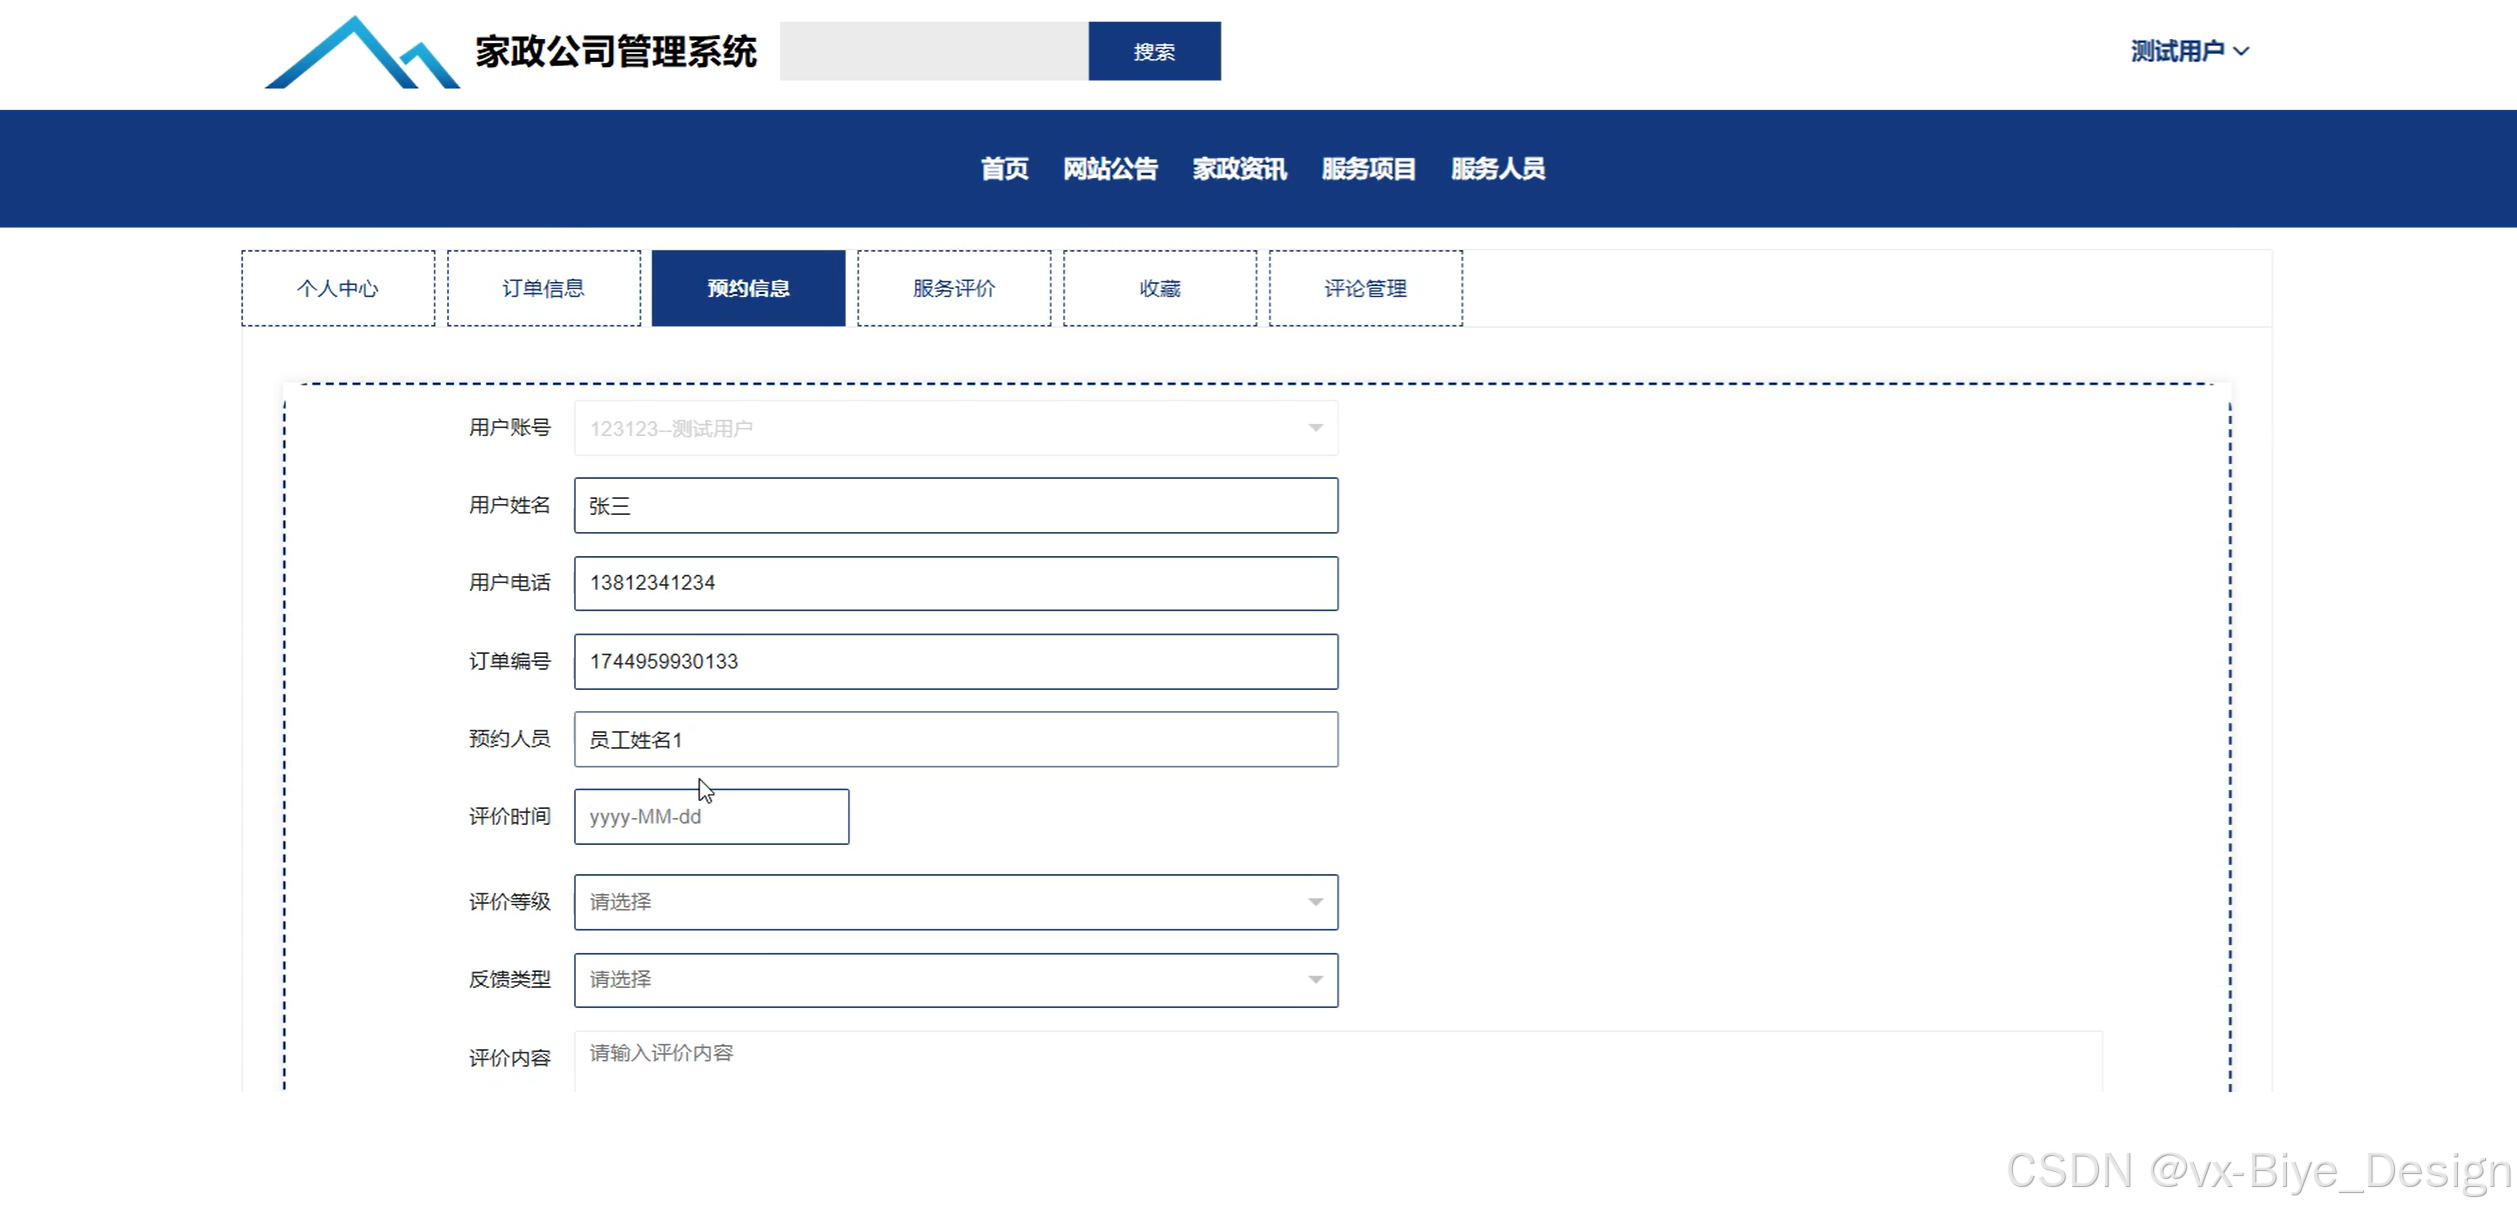
Task: Expand the 反馈类型 dropdown
Action: [955, 980]
